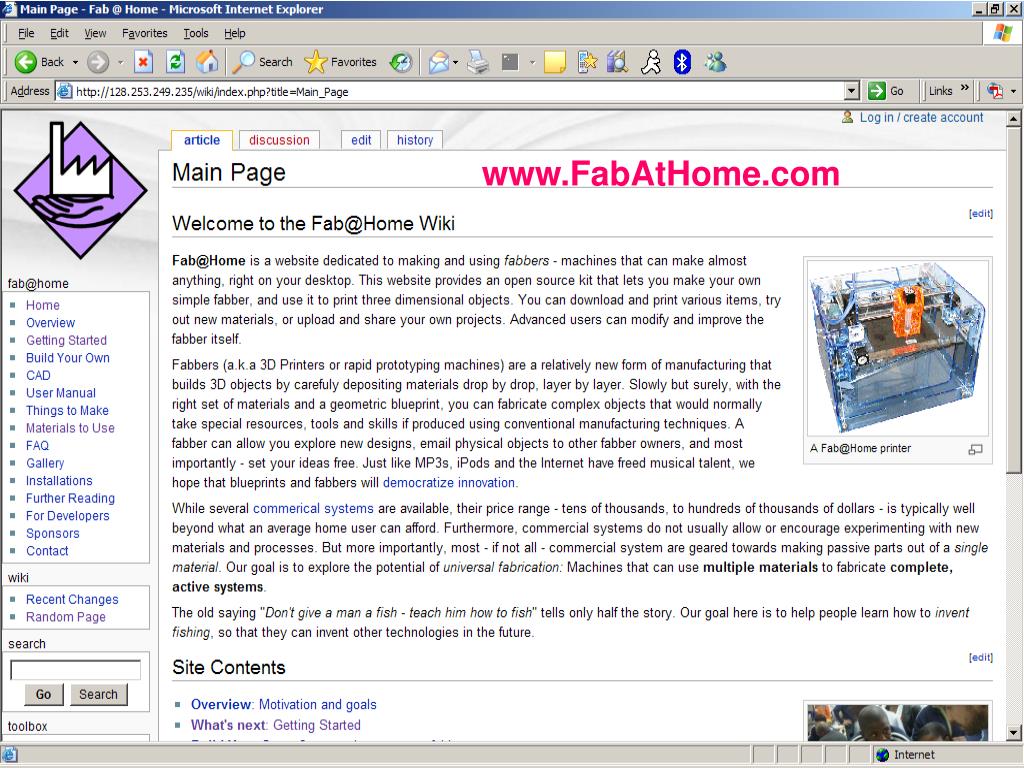Open the Back button history dropdown
The image size is (1024, 768).
(75, 63)
